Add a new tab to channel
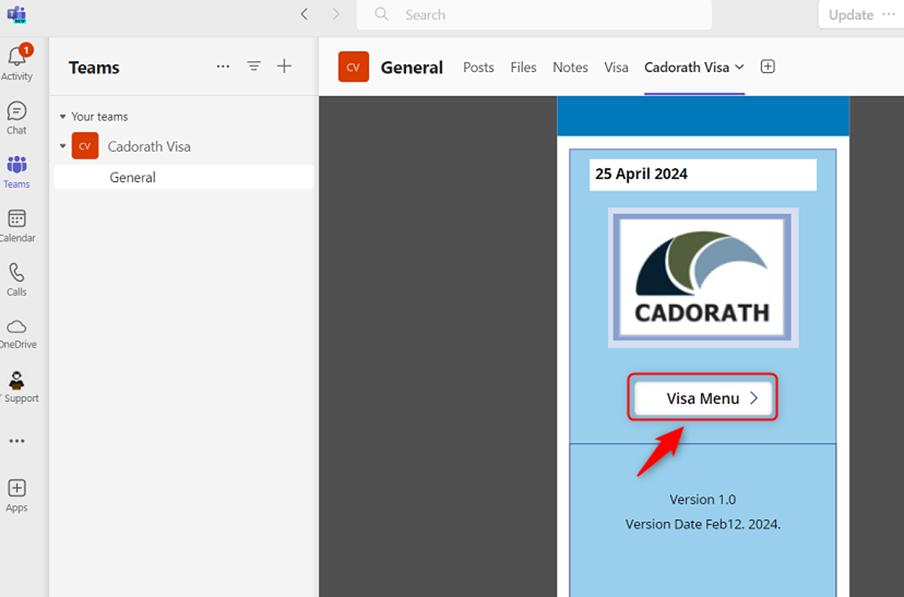The width and height of the screenshot is (904, 597). click(767, 67)
